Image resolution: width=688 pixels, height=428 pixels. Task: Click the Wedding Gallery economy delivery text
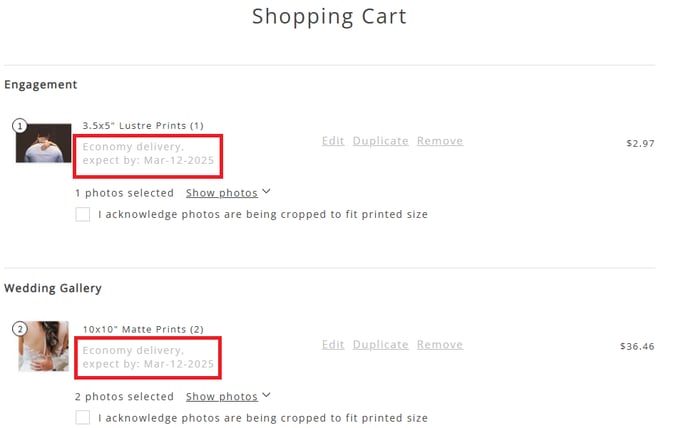pos(148,357)
